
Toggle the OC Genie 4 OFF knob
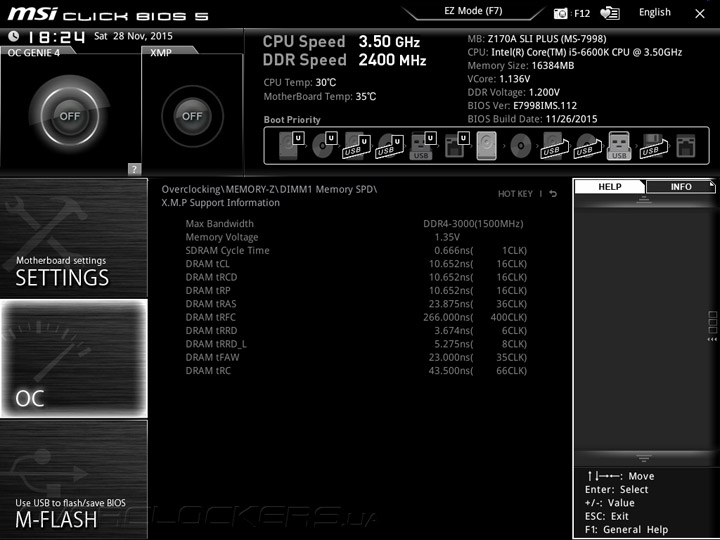pyautogui.click(x=70, y=116)
